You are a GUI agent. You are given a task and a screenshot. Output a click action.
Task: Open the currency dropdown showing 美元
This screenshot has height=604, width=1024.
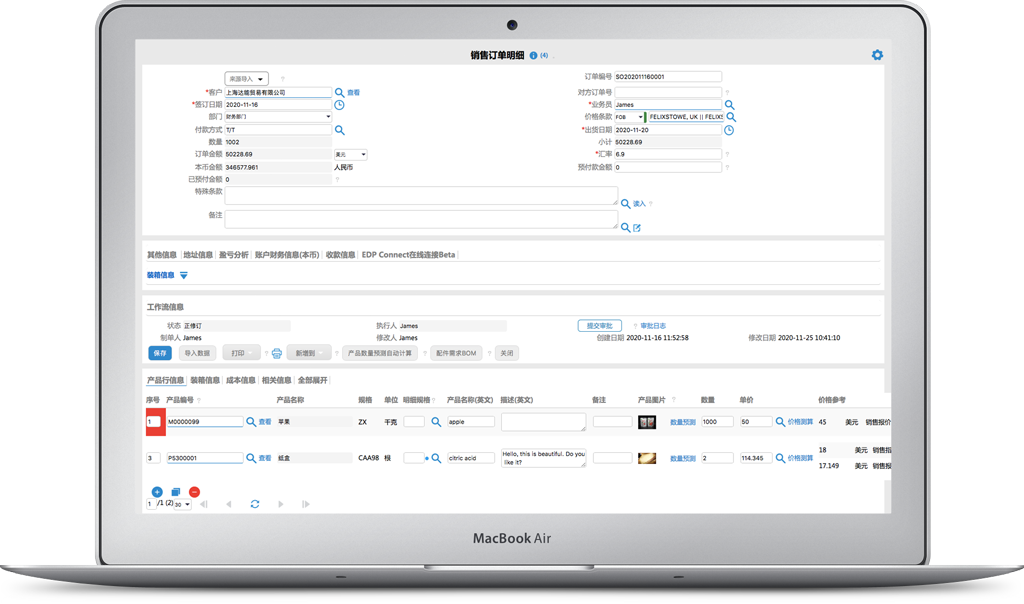[350, 155]
